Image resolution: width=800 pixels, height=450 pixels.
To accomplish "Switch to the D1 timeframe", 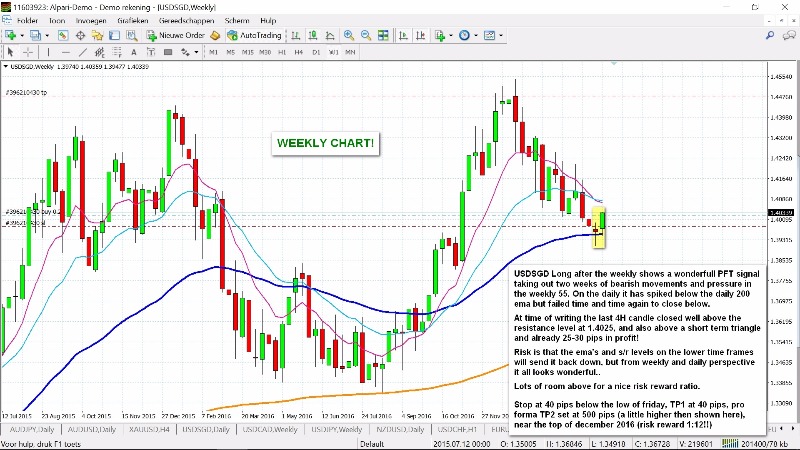I will tap(314, 51).
